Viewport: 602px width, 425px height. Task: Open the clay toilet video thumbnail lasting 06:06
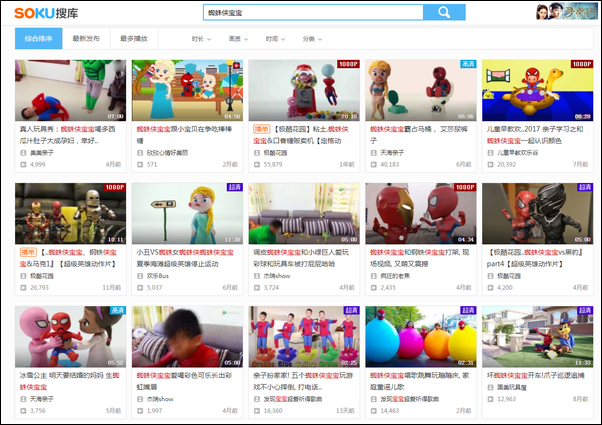pyautogui.click(x=421, y=90)
